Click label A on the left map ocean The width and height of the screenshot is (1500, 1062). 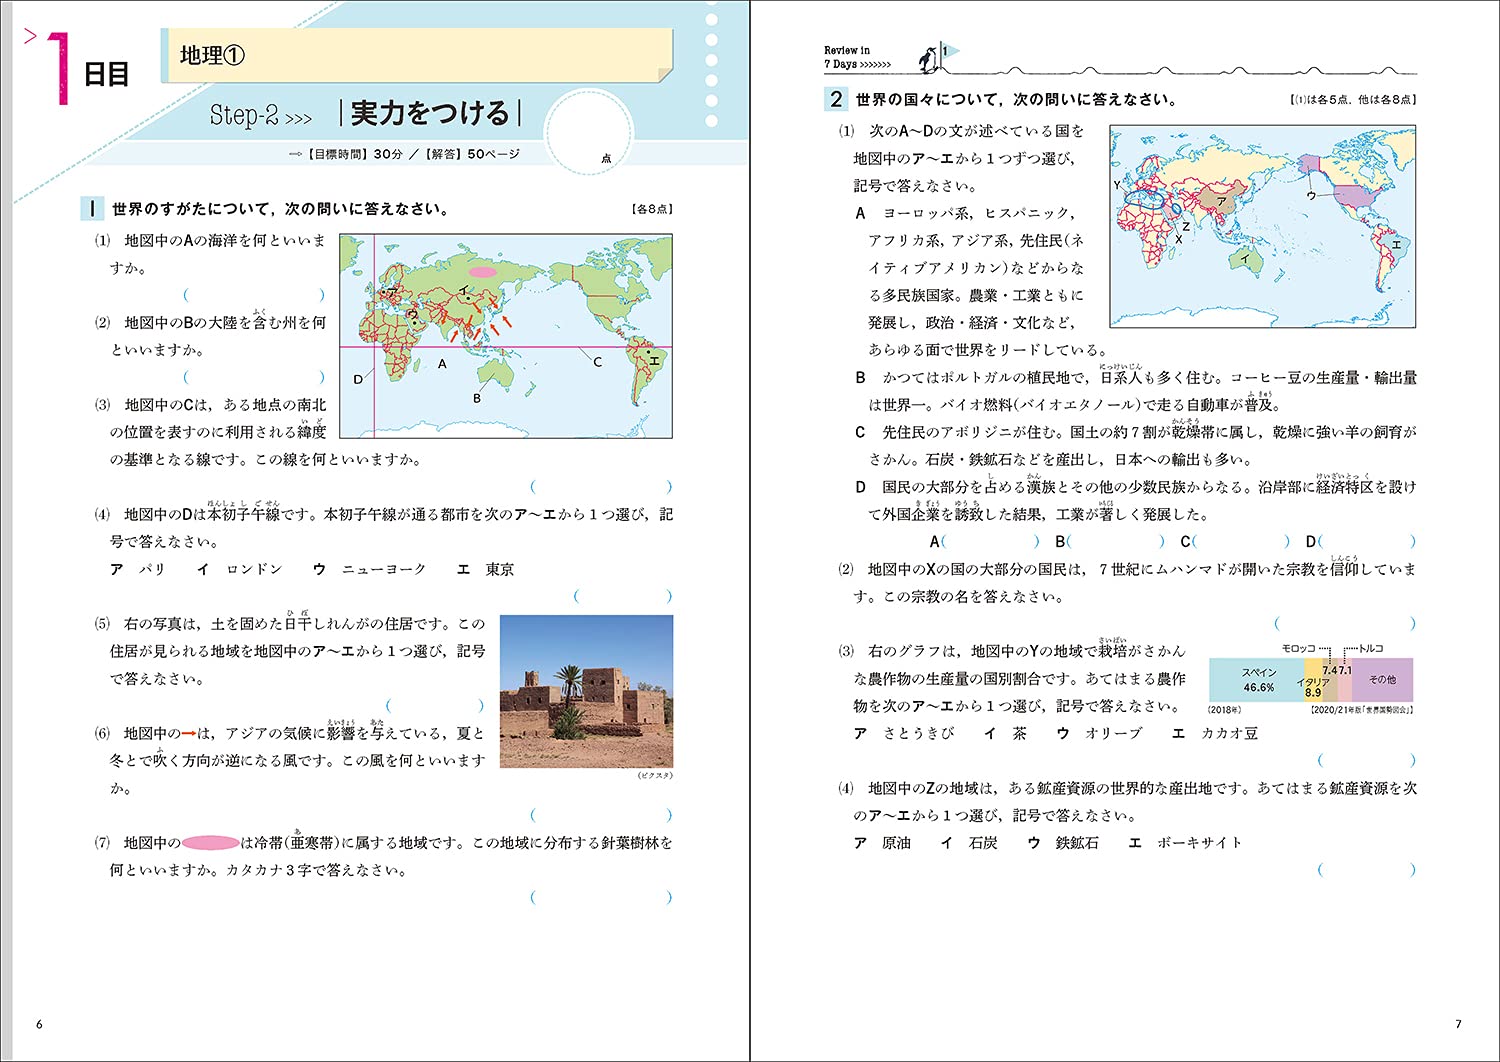442,364
